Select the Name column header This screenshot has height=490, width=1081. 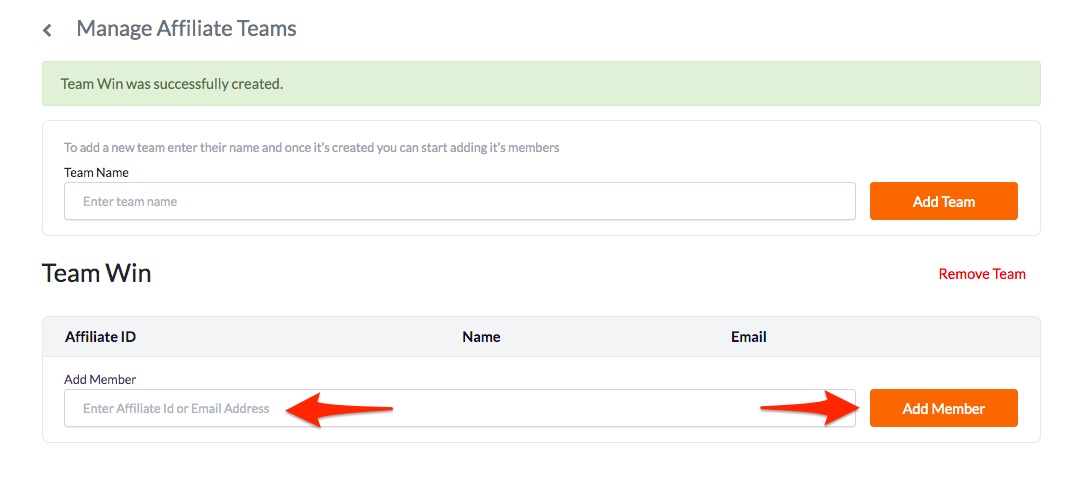[x=481, y=337]
